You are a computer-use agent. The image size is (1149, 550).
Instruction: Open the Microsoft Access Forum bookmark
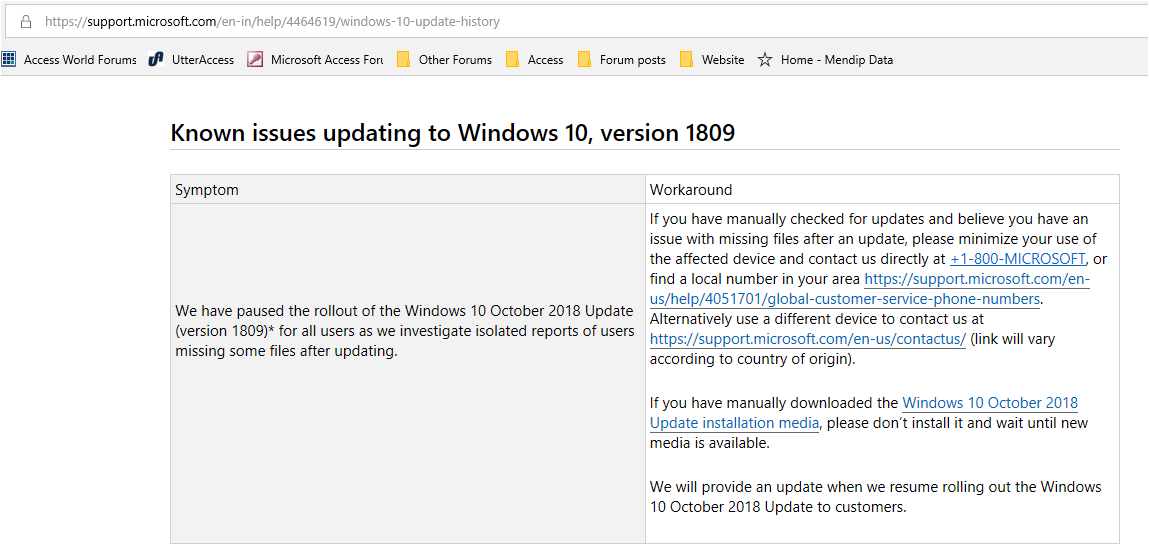click(315, 60)
